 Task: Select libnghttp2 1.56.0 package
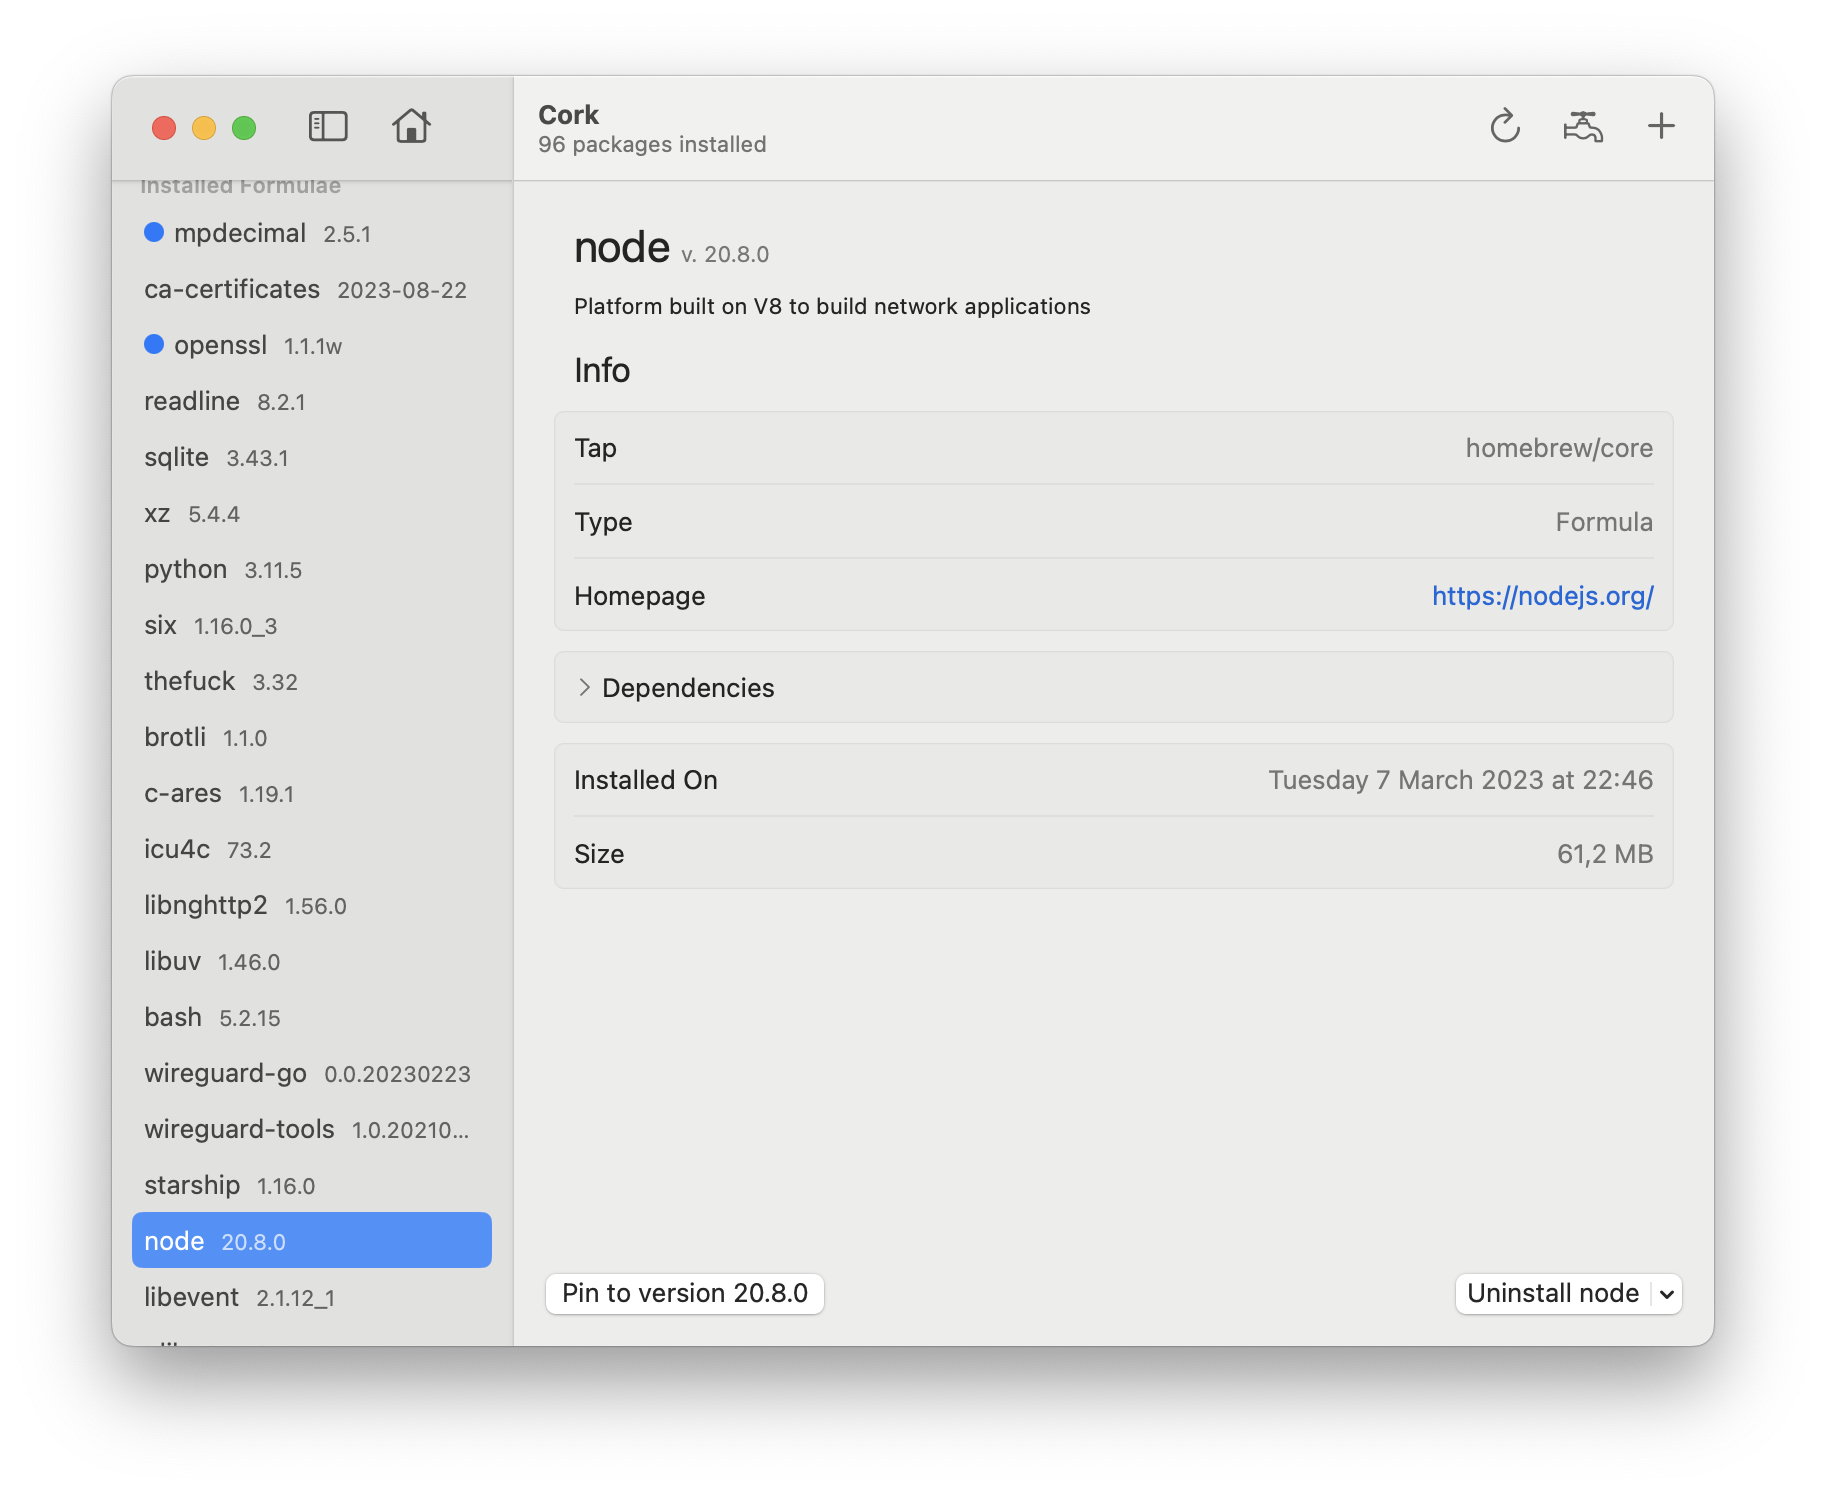pos(312,905)
